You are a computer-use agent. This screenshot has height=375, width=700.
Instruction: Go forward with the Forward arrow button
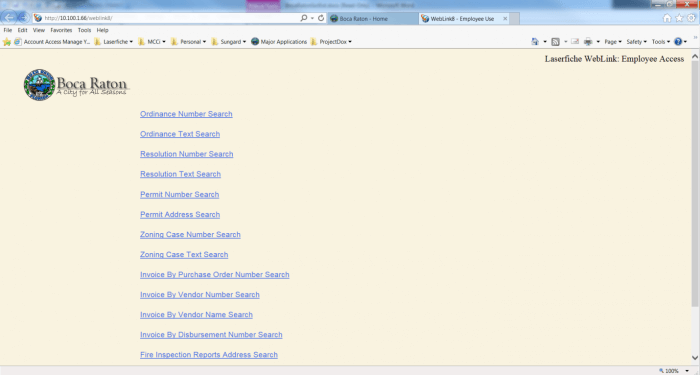pyautogui.click(x=23, y=18)
